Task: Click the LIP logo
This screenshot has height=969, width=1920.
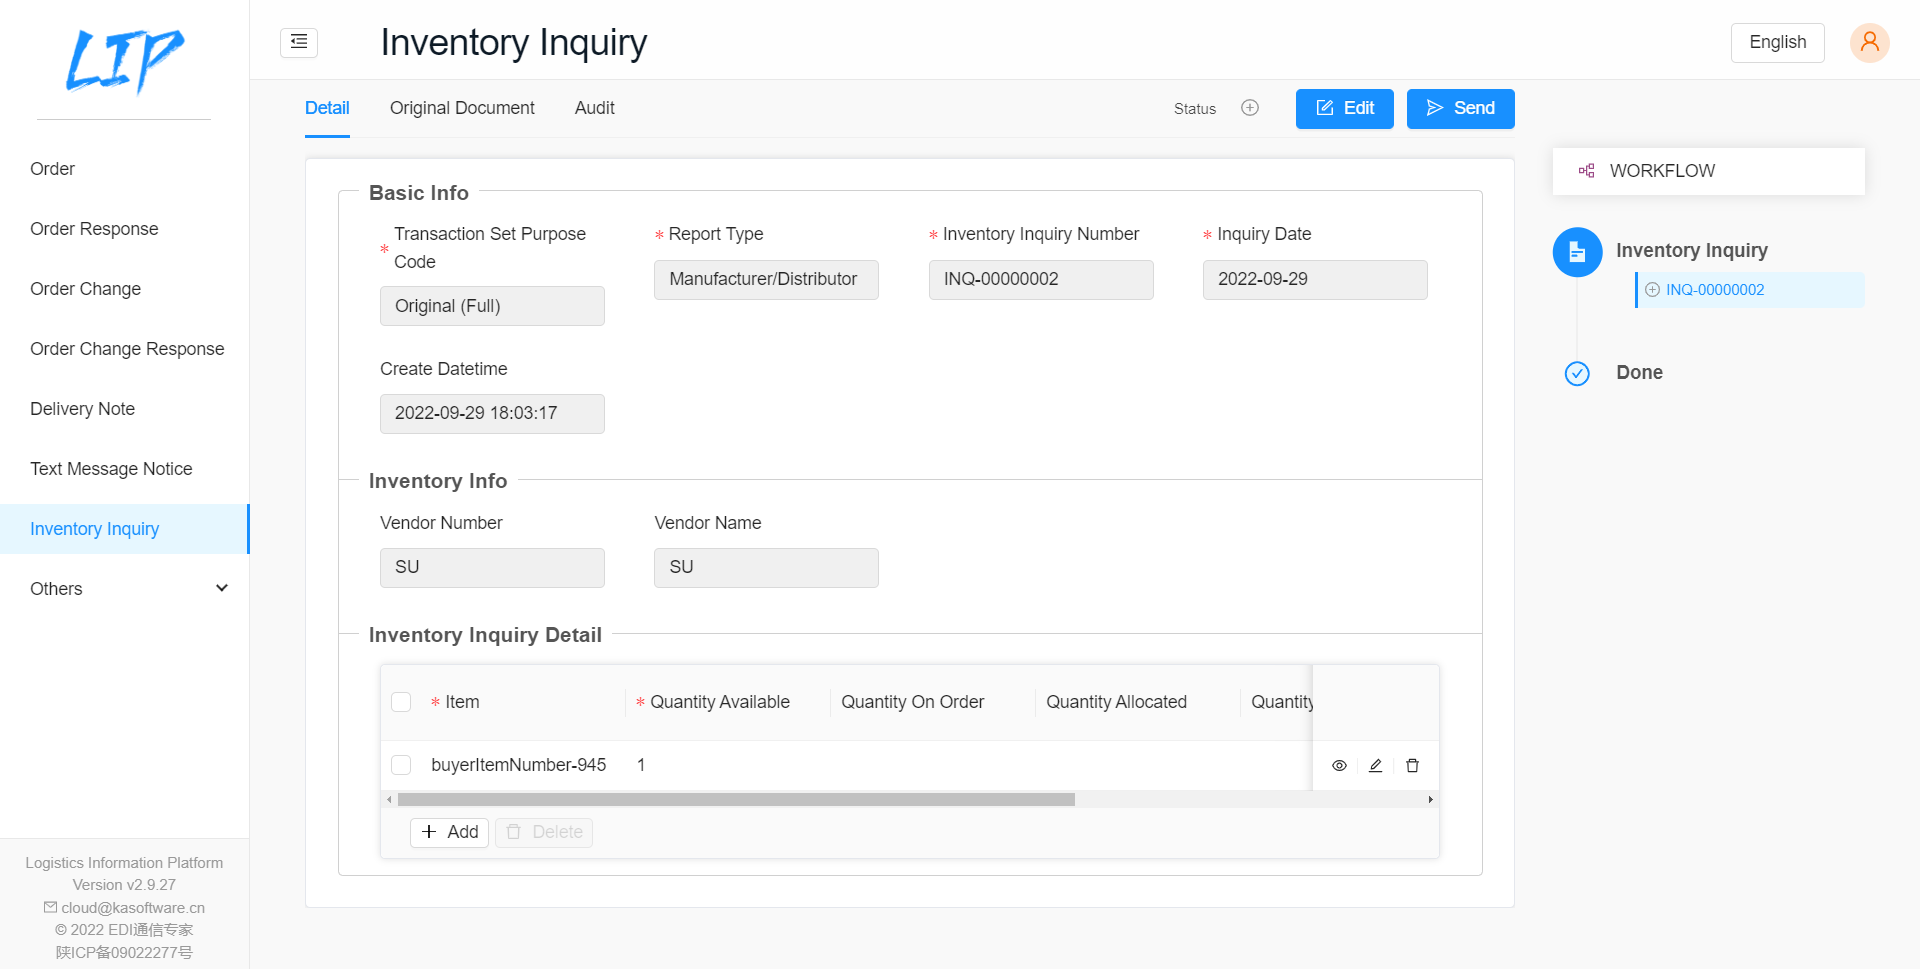Action: [124, 60]
